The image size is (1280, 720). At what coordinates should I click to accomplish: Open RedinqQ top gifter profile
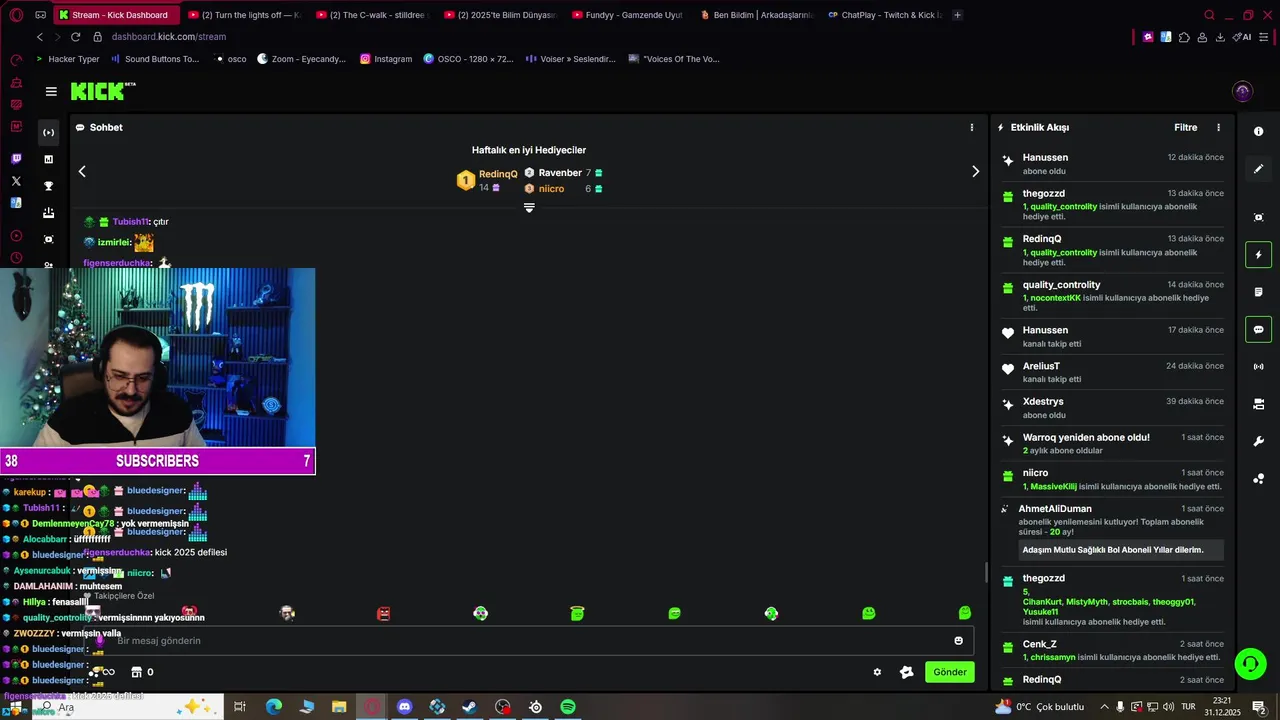[498, 174]
